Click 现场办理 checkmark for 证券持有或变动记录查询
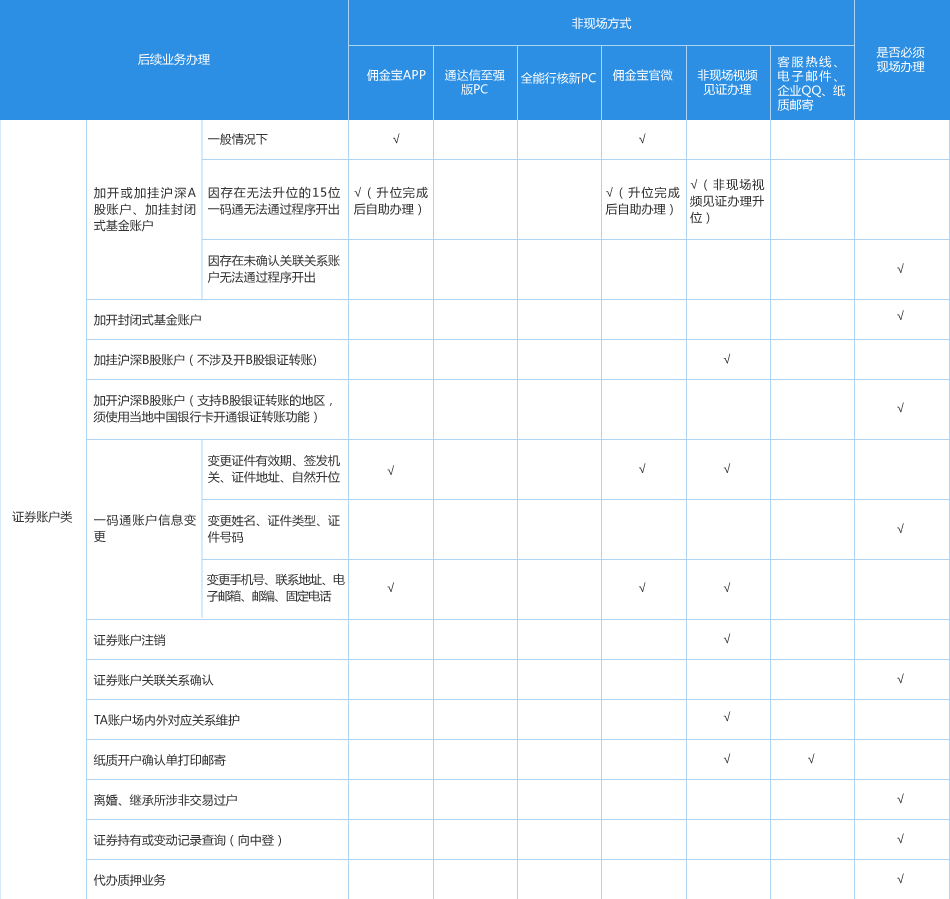The height and width of the screenshot is (899, 950). point(900,838)
